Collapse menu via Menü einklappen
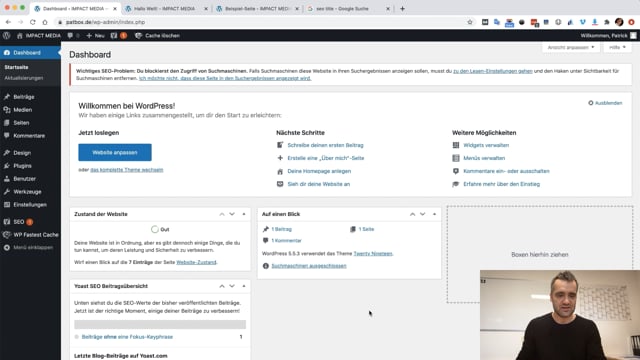 (x=33, y=247)
